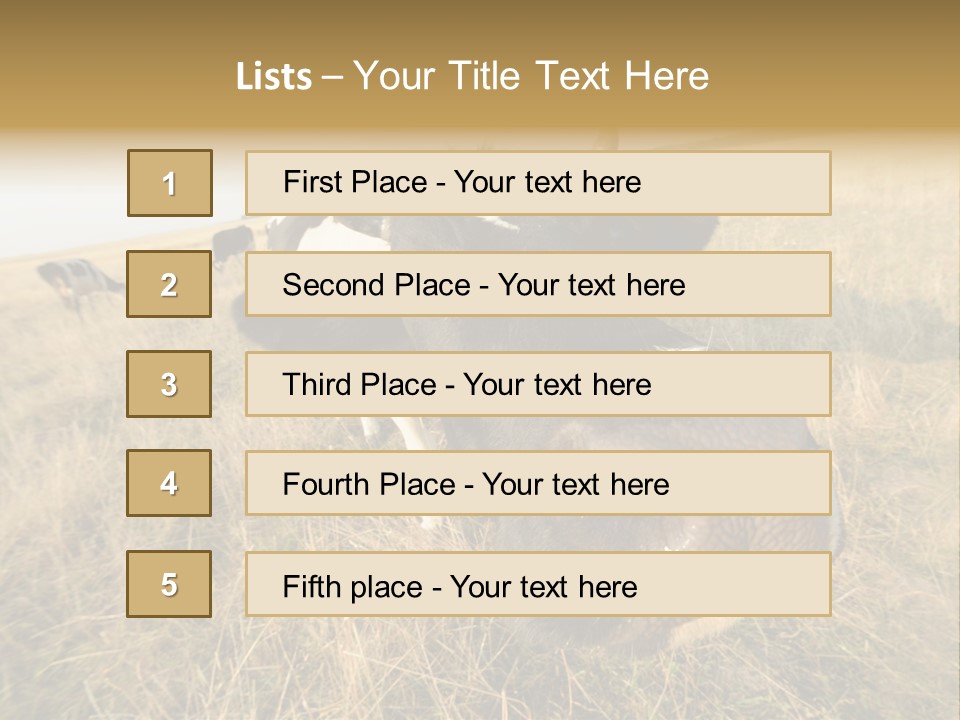Select the First Place text box
Viewport: 960px width, 720px height.
[x=538, y=183]
